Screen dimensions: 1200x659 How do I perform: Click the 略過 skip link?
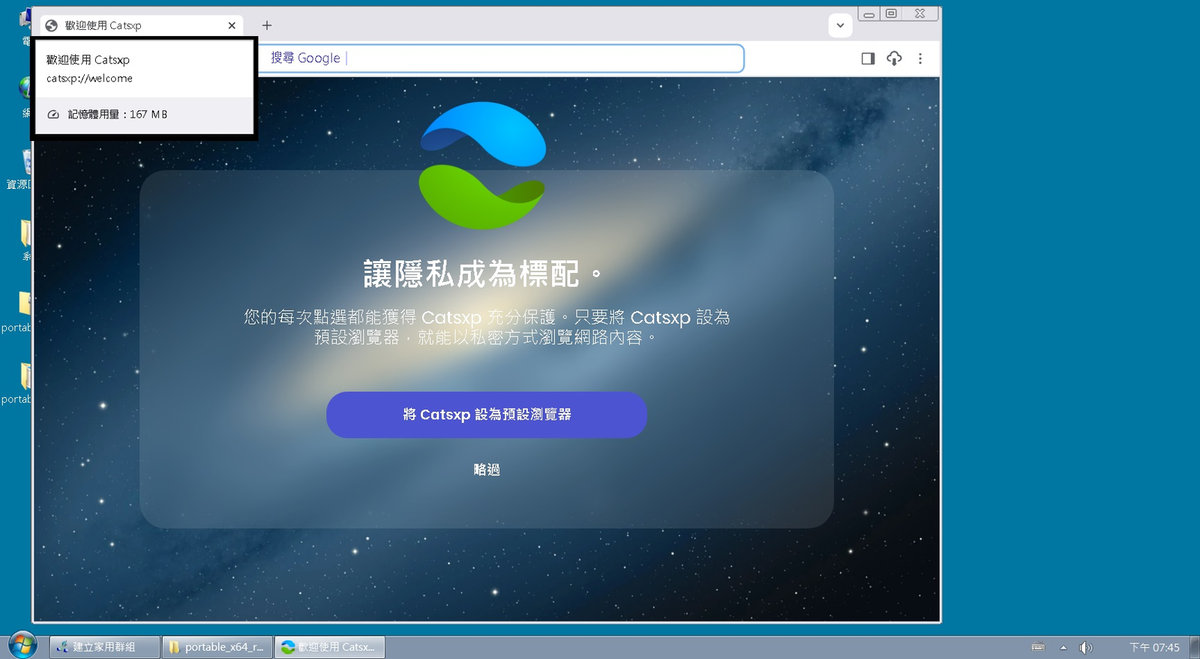pos(486,469)
